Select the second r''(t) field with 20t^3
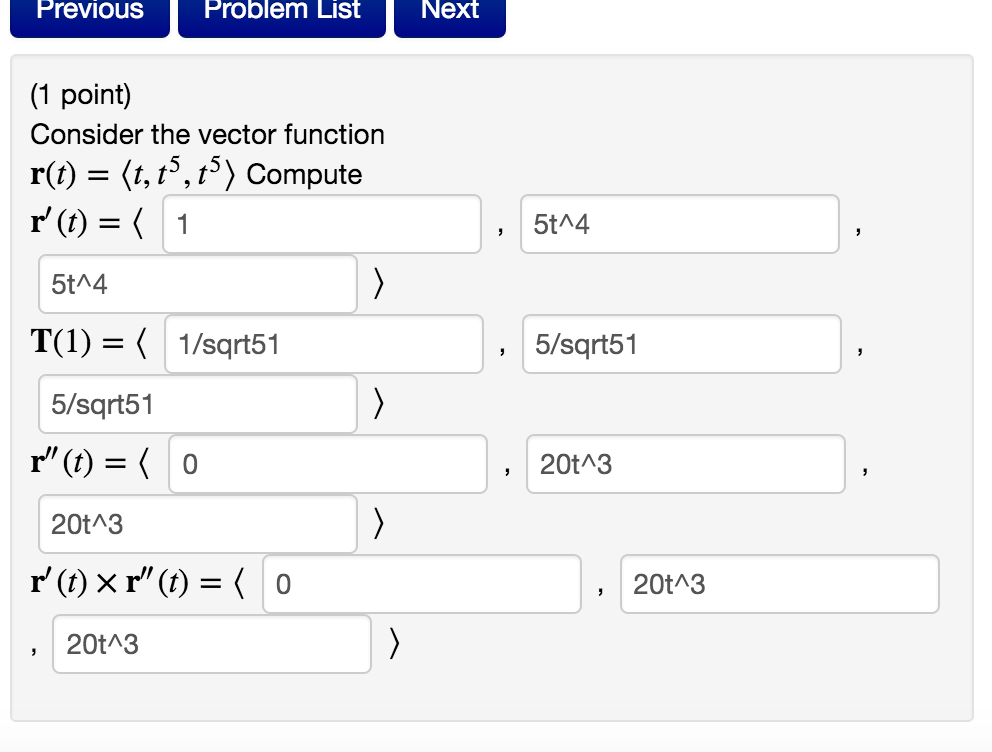The width and height of the screenshot is (992, 752). pyautogui.click(x=684, y=464)
